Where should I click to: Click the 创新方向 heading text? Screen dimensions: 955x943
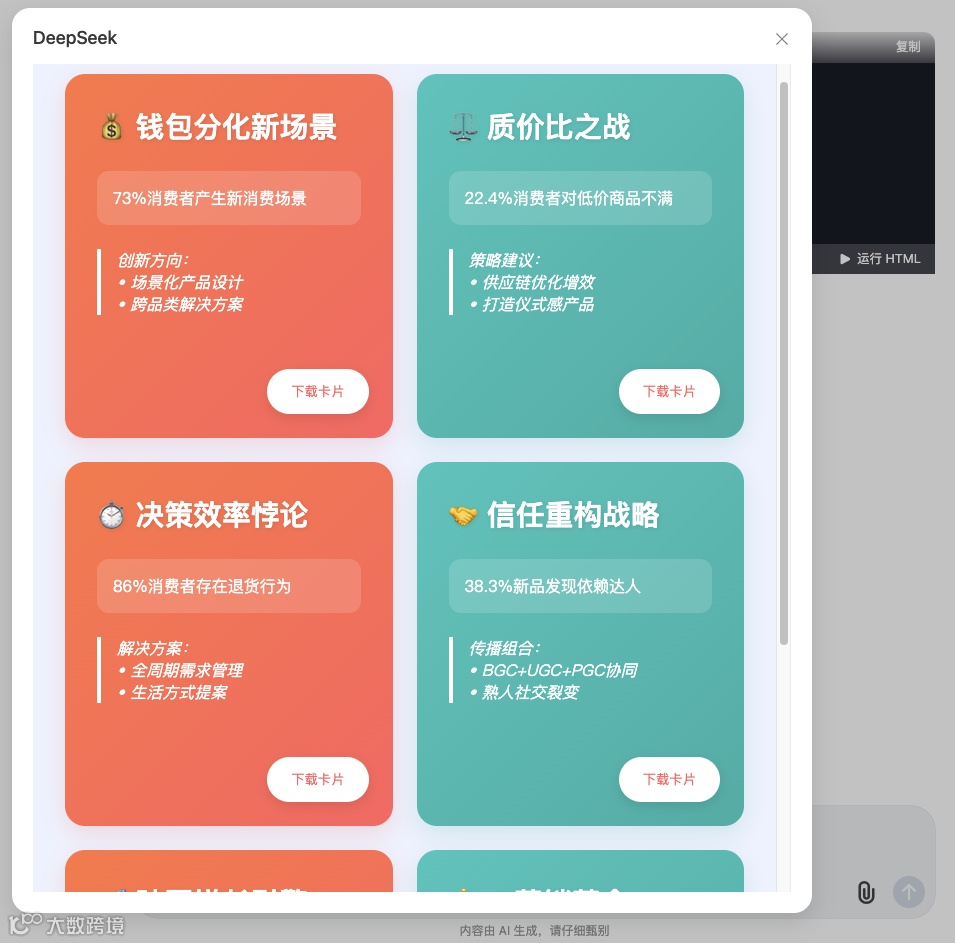tap(153, 260)
